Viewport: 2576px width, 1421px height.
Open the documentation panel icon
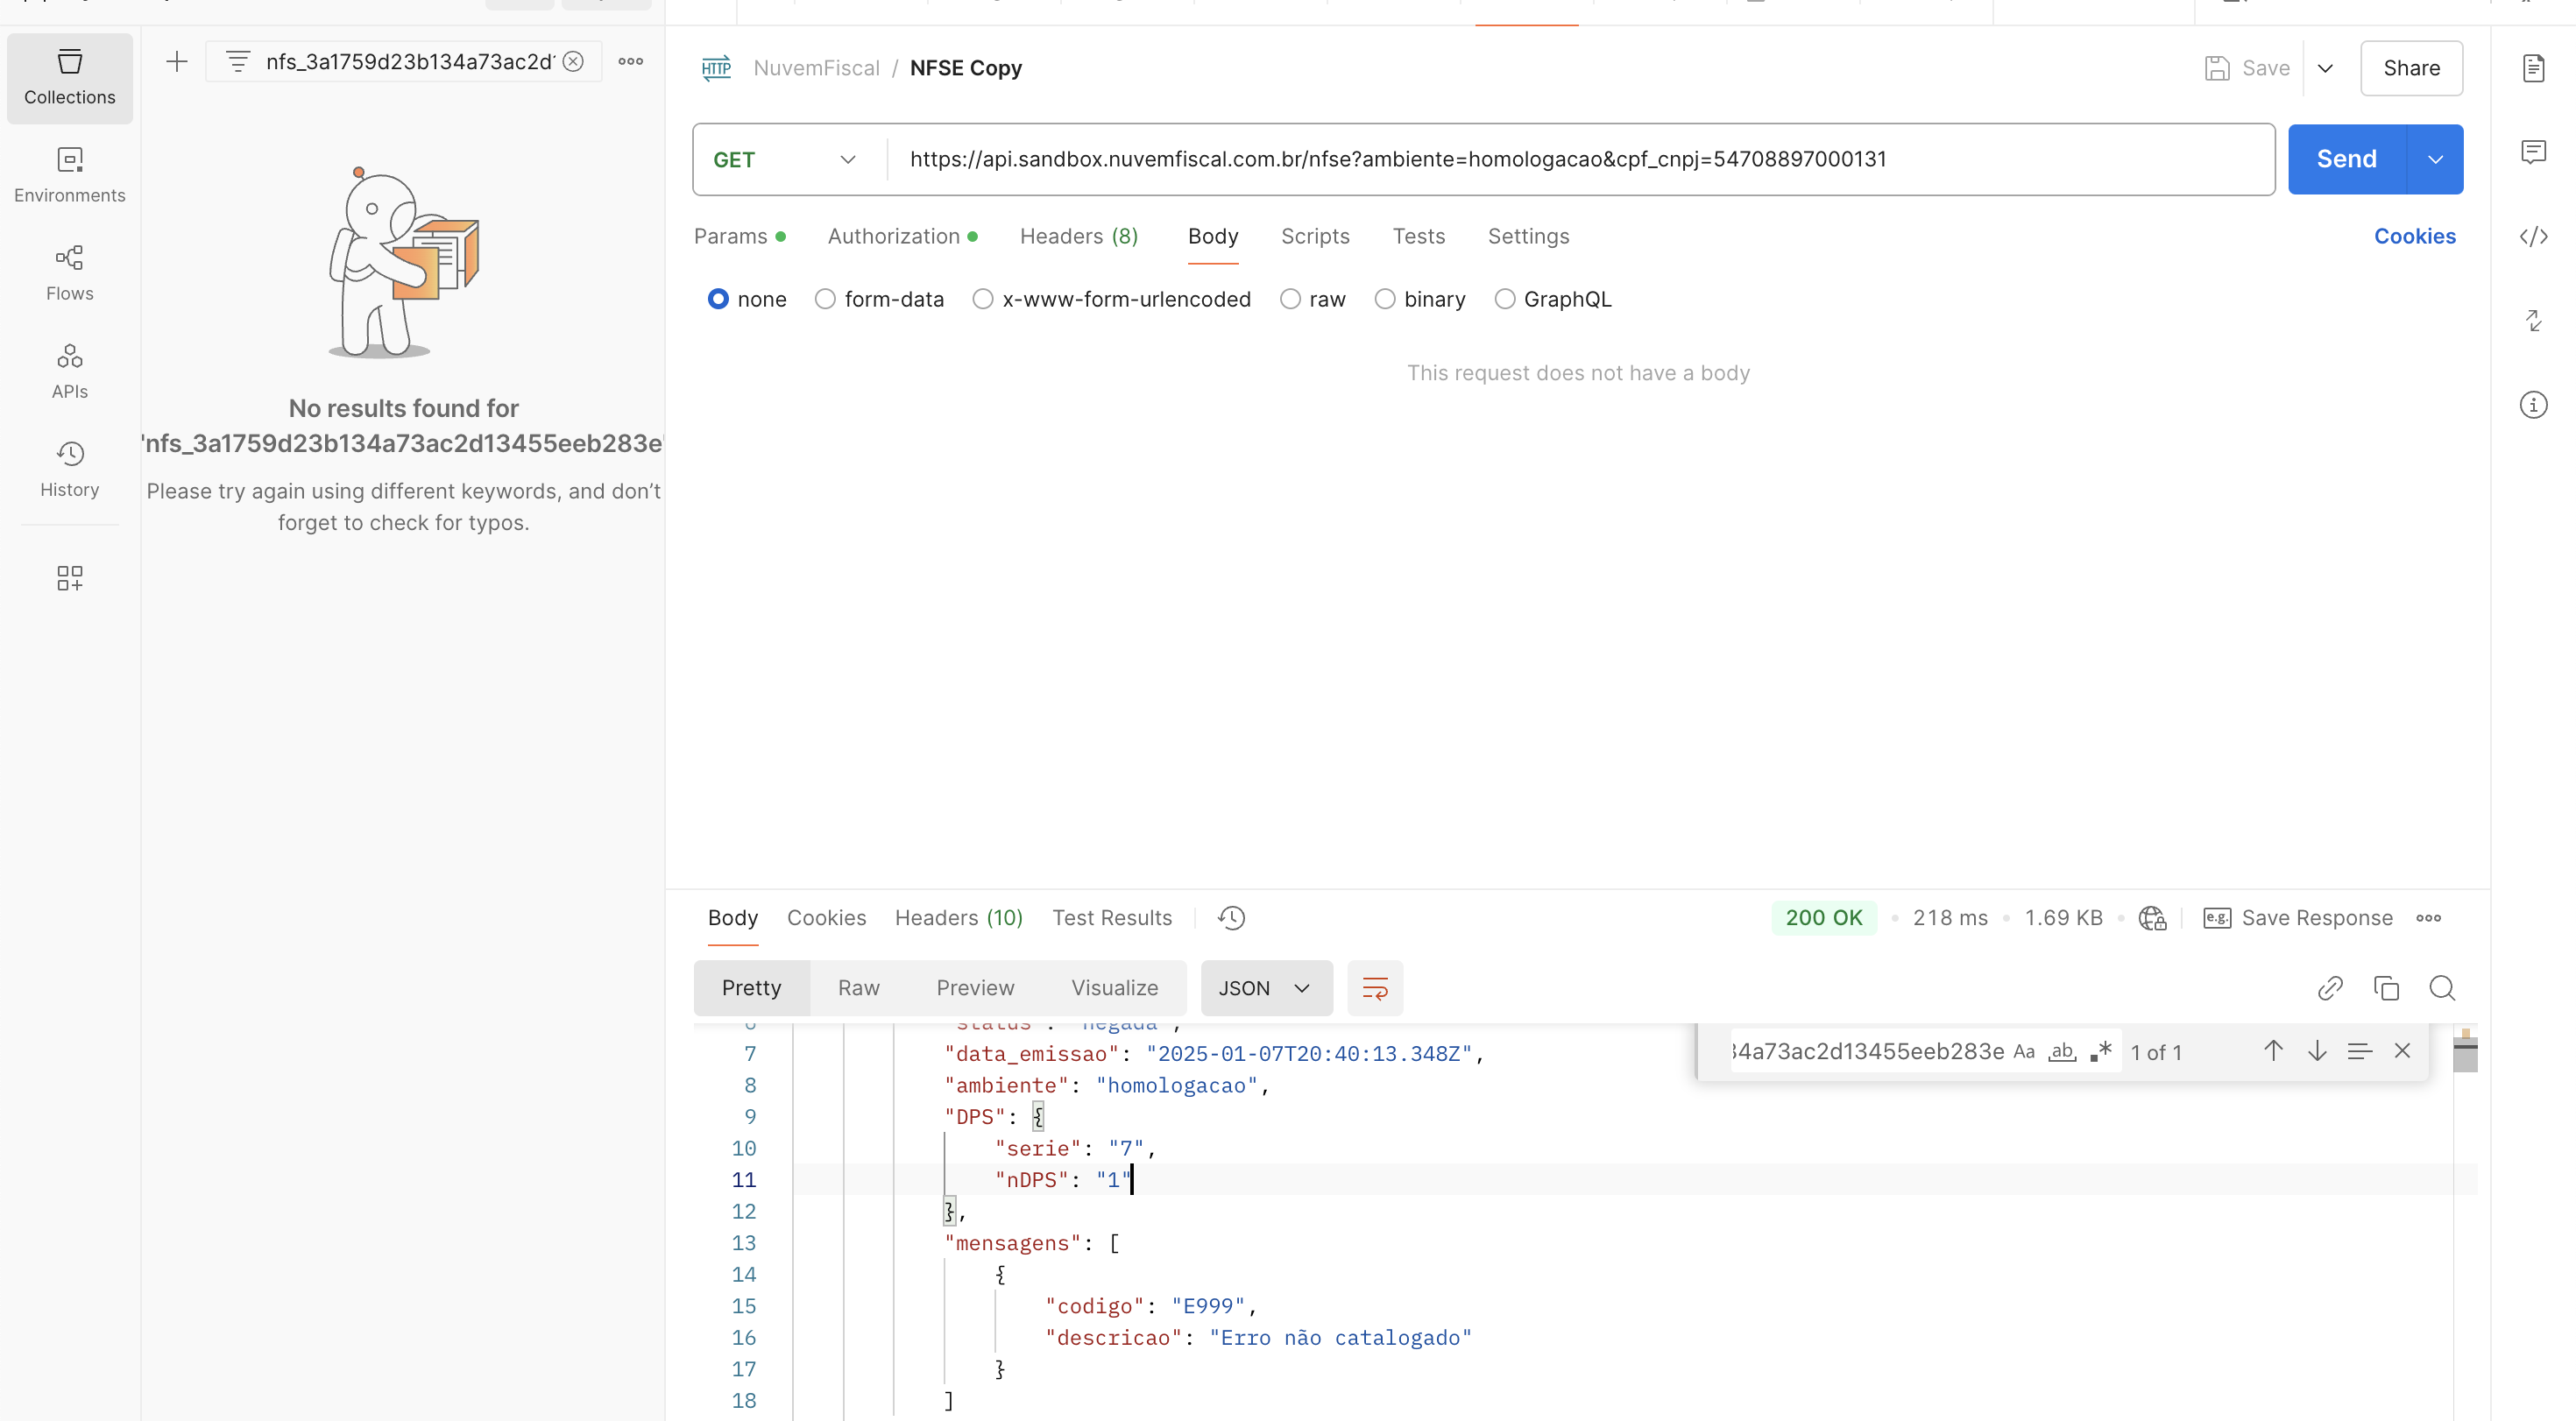(x=2533, y=68)
